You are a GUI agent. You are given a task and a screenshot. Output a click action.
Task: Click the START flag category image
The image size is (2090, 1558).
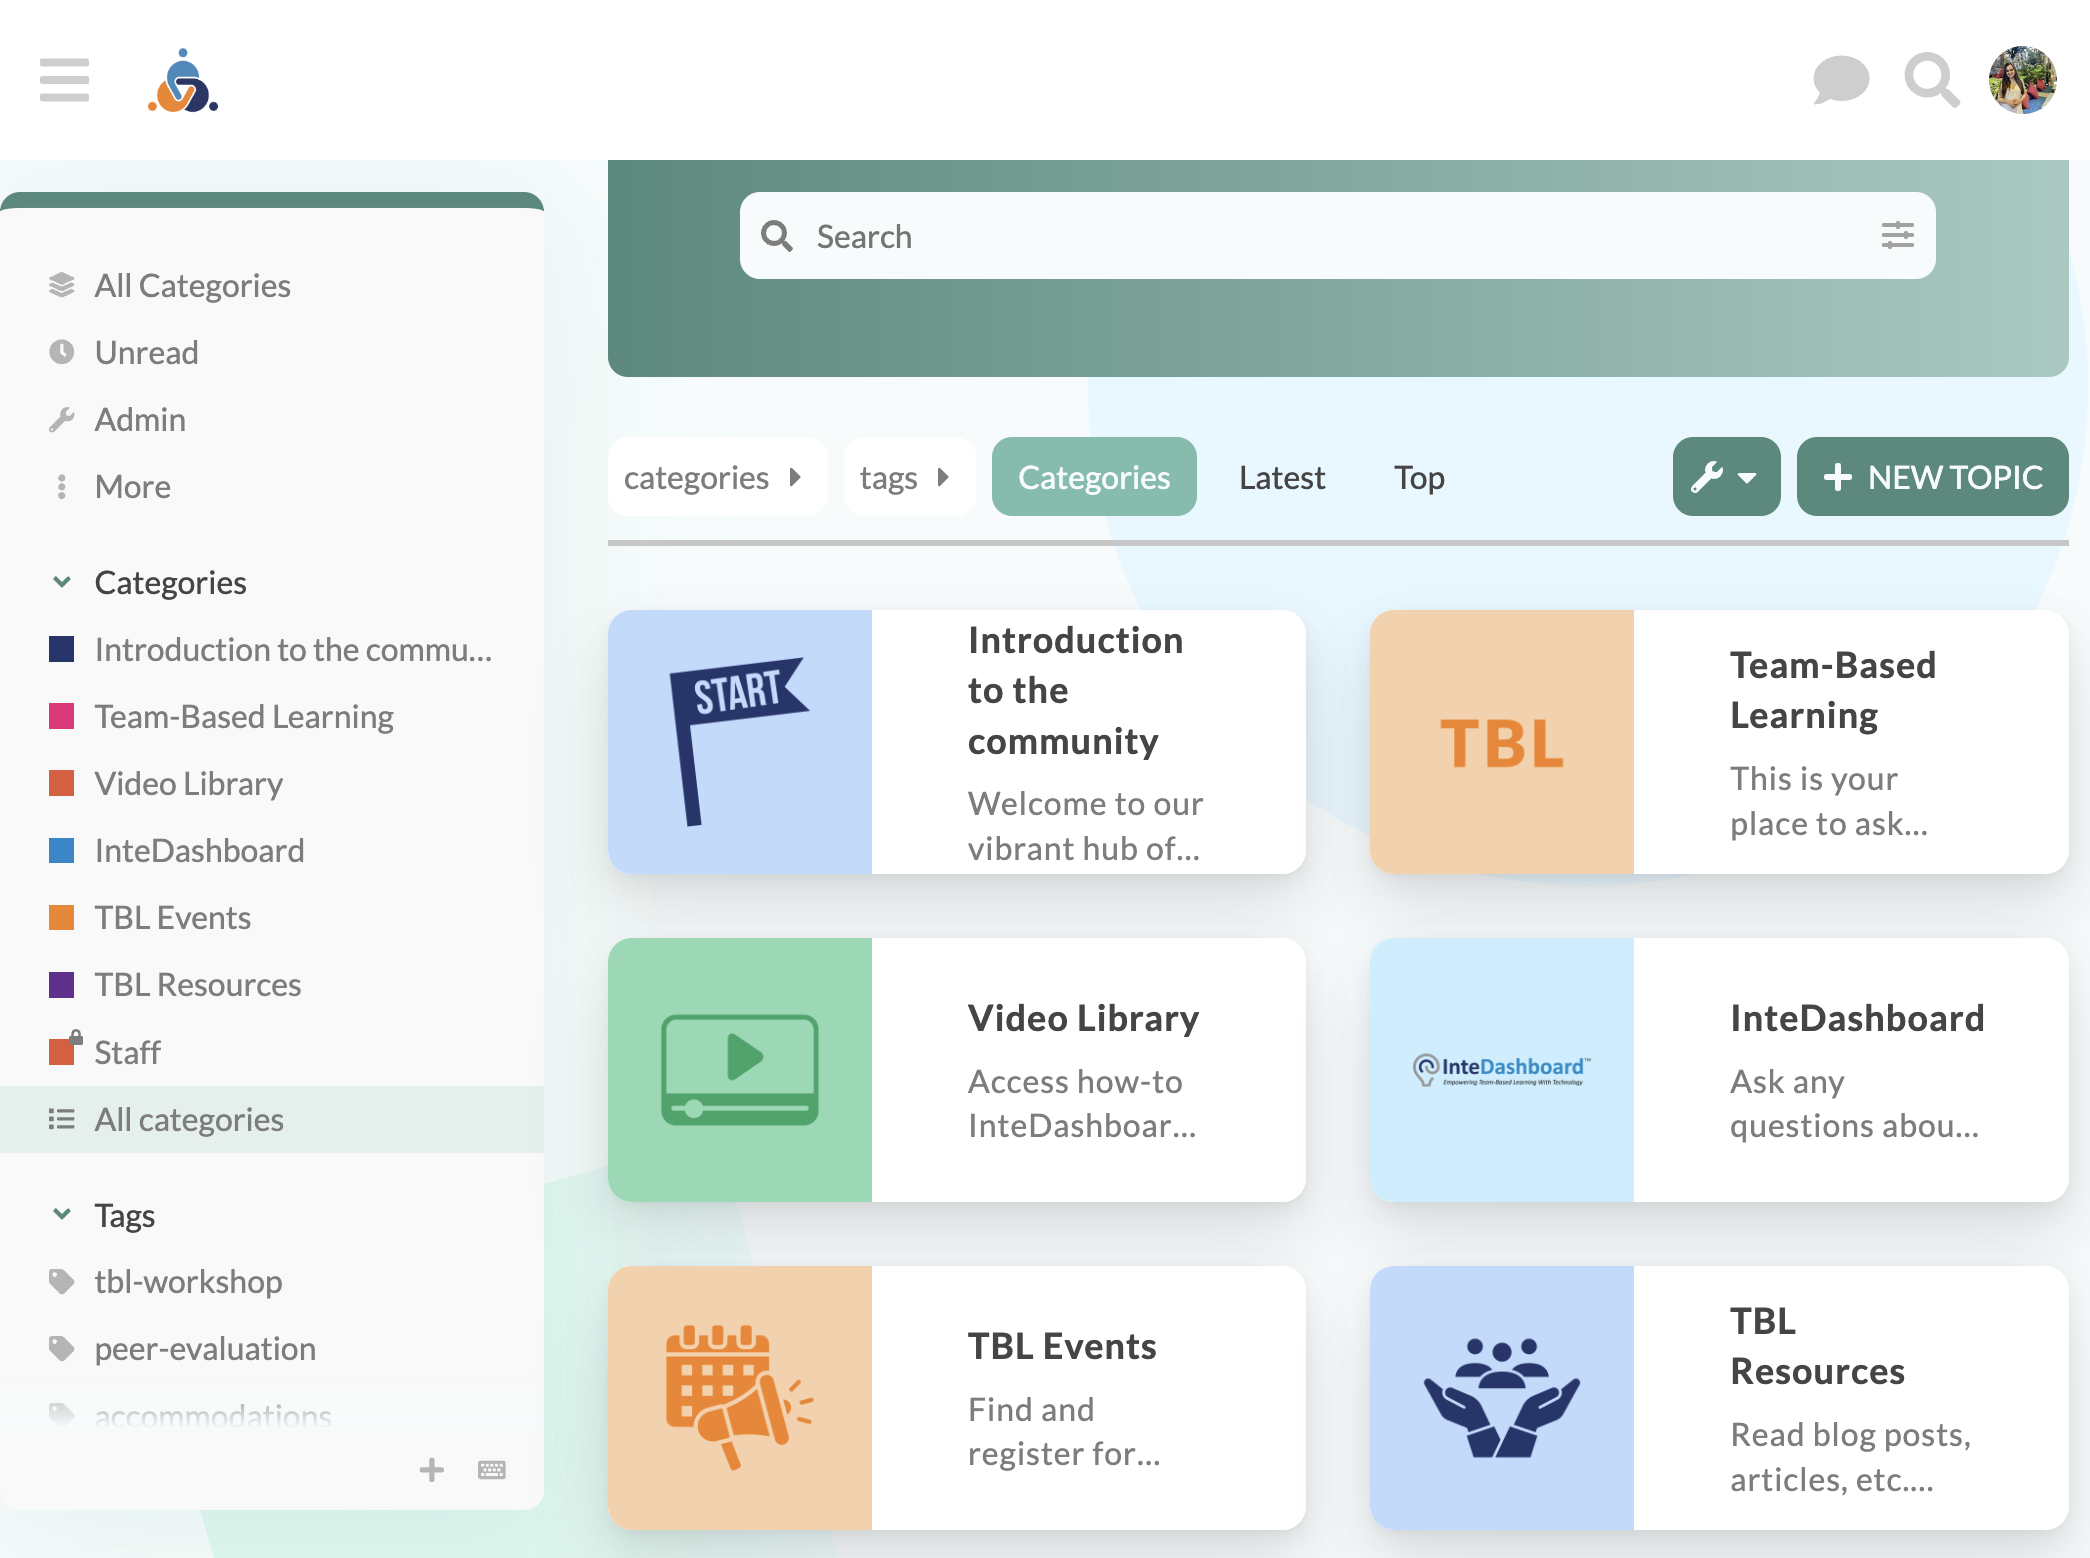click(x=740, y=742)
